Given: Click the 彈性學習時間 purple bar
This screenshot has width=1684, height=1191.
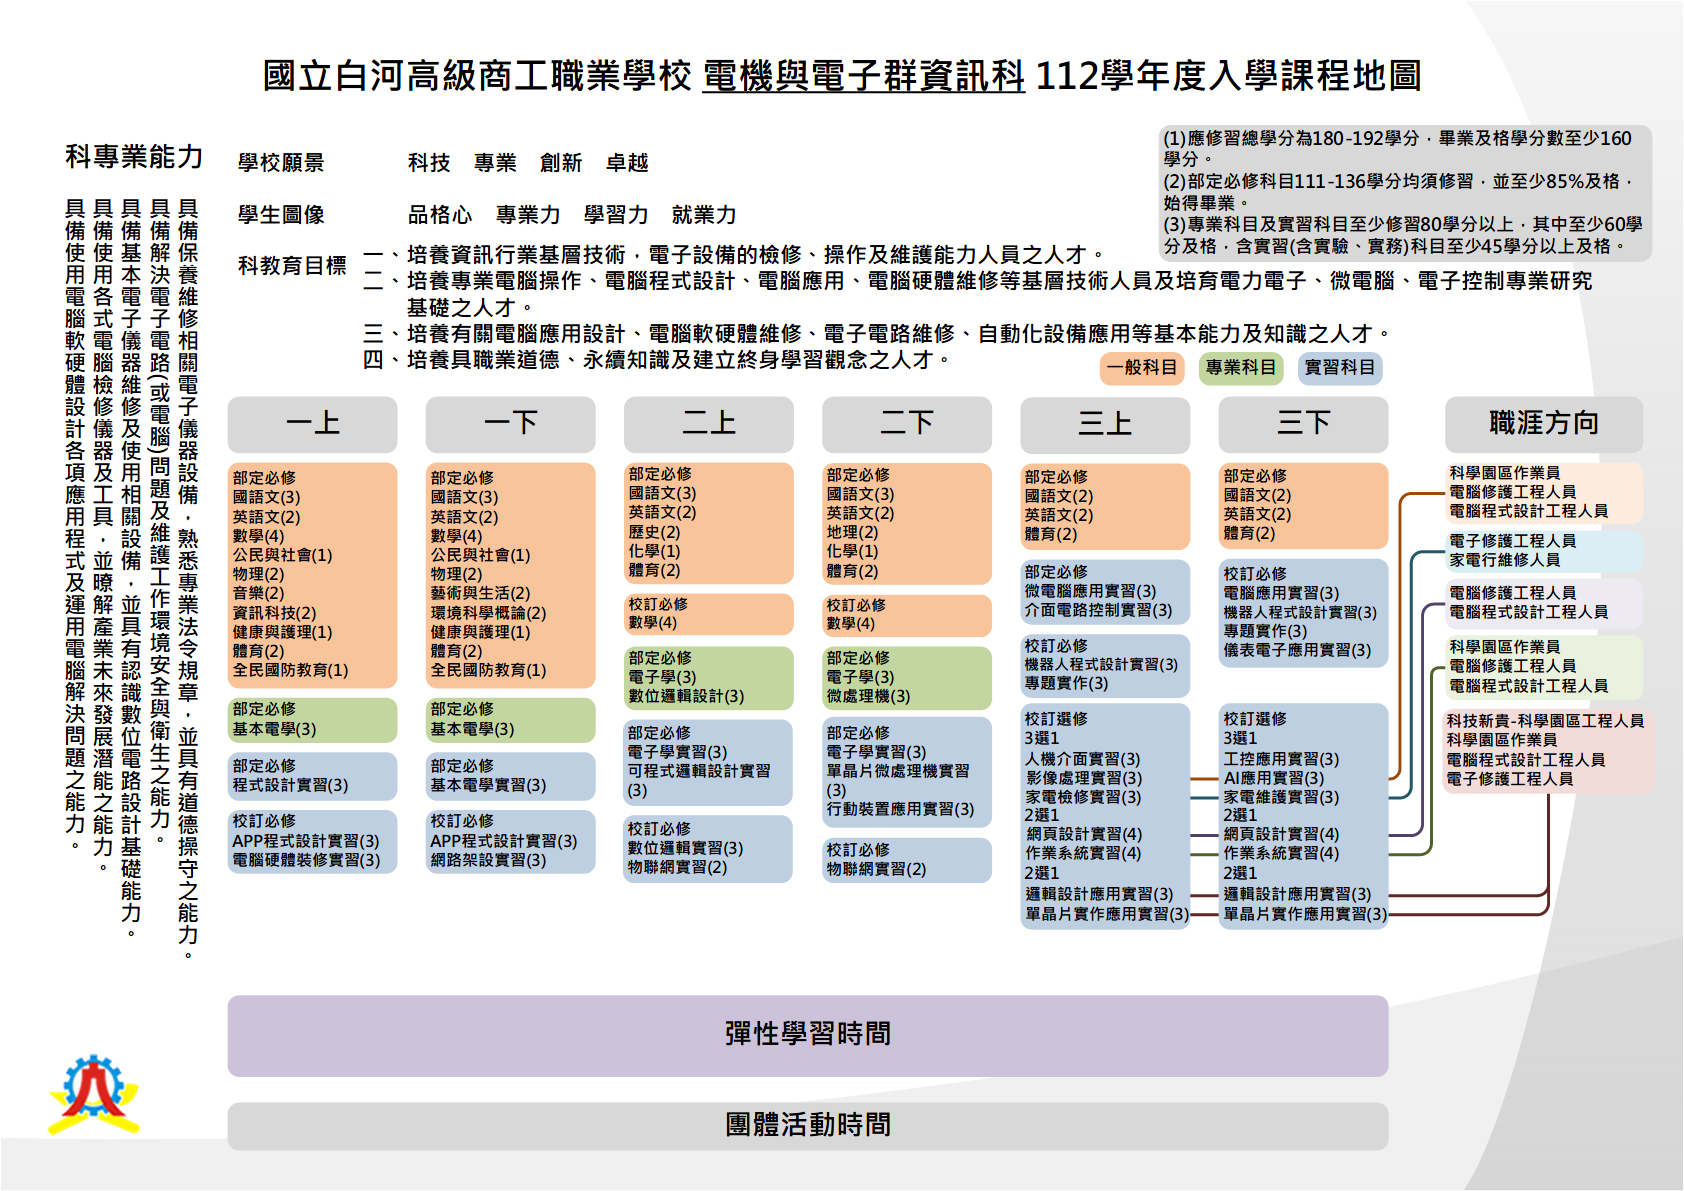Looking at the screenshot, I should (x=808, y=1035).
